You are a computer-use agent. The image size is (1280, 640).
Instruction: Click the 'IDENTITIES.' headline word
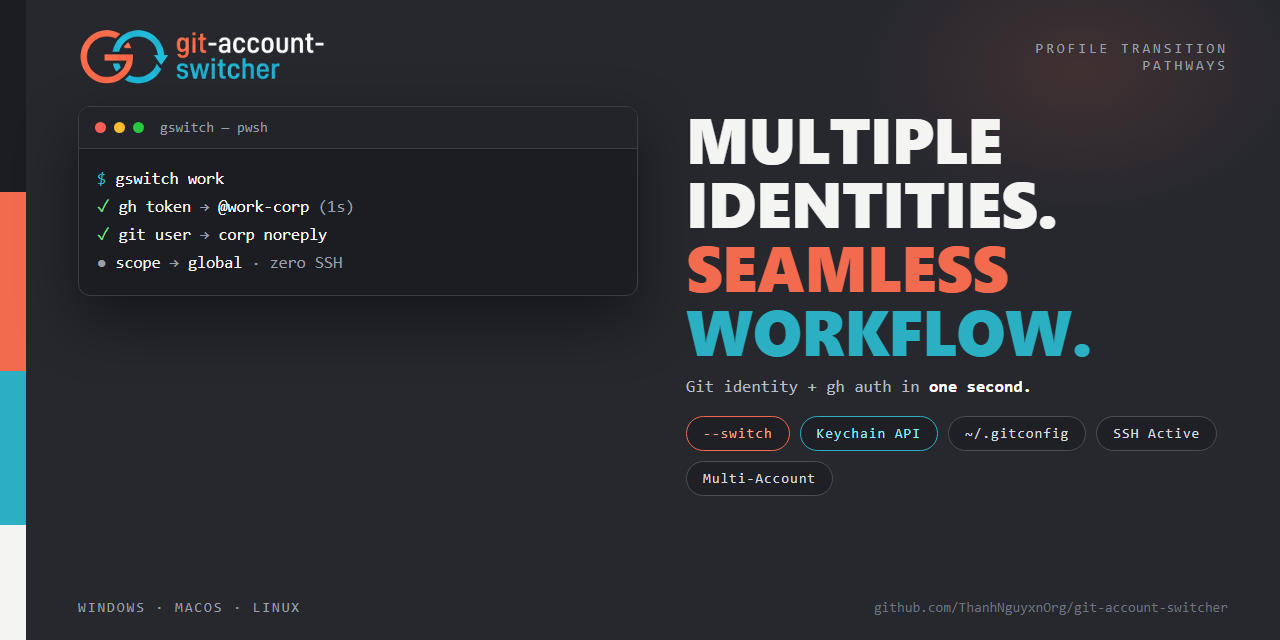coord(872,205)
